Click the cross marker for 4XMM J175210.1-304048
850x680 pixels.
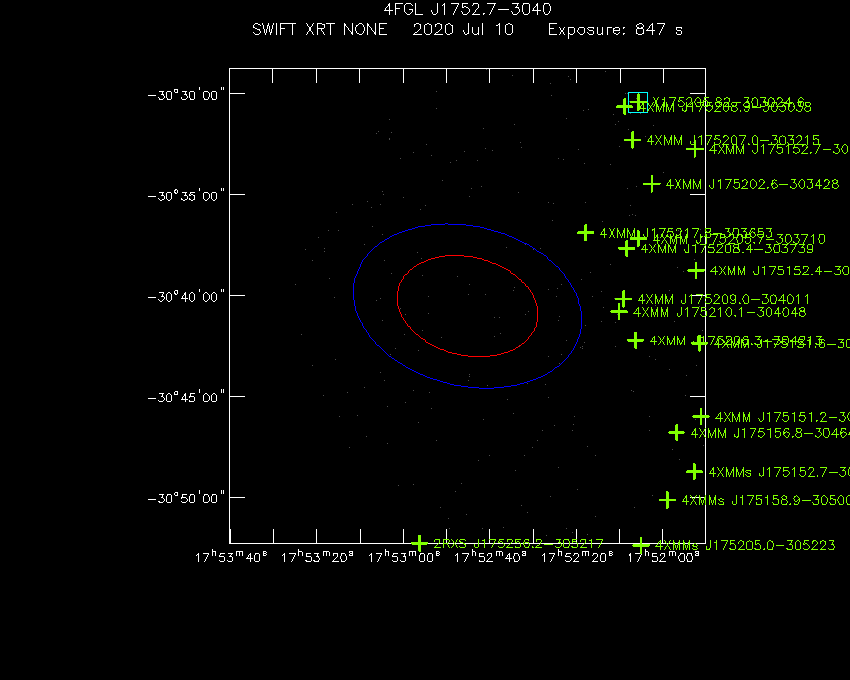pos(619,312)
